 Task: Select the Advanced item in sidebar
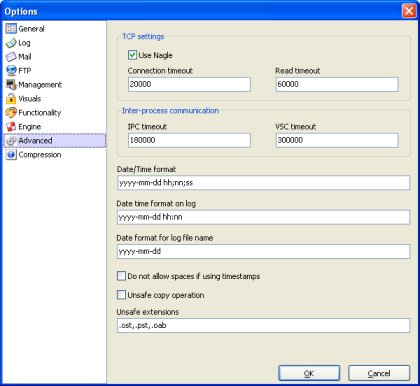coord(54,141)
